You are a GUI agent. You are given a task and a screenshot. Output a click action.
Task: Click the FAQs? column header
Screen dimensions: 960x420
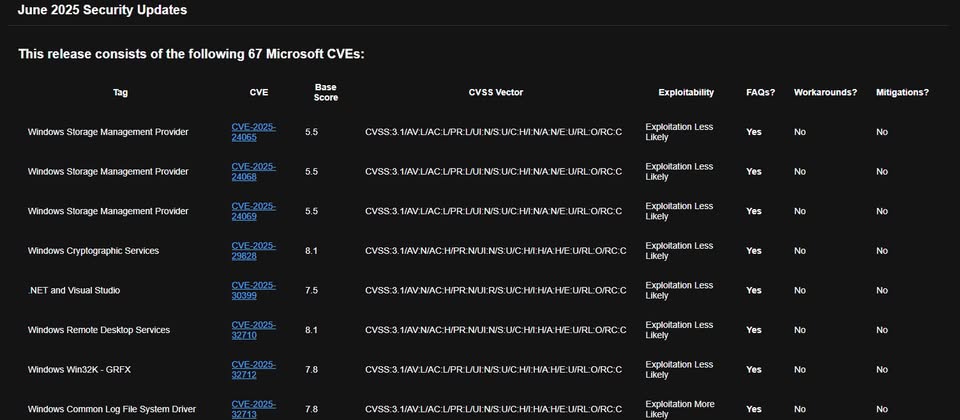[x=760, y=92]
